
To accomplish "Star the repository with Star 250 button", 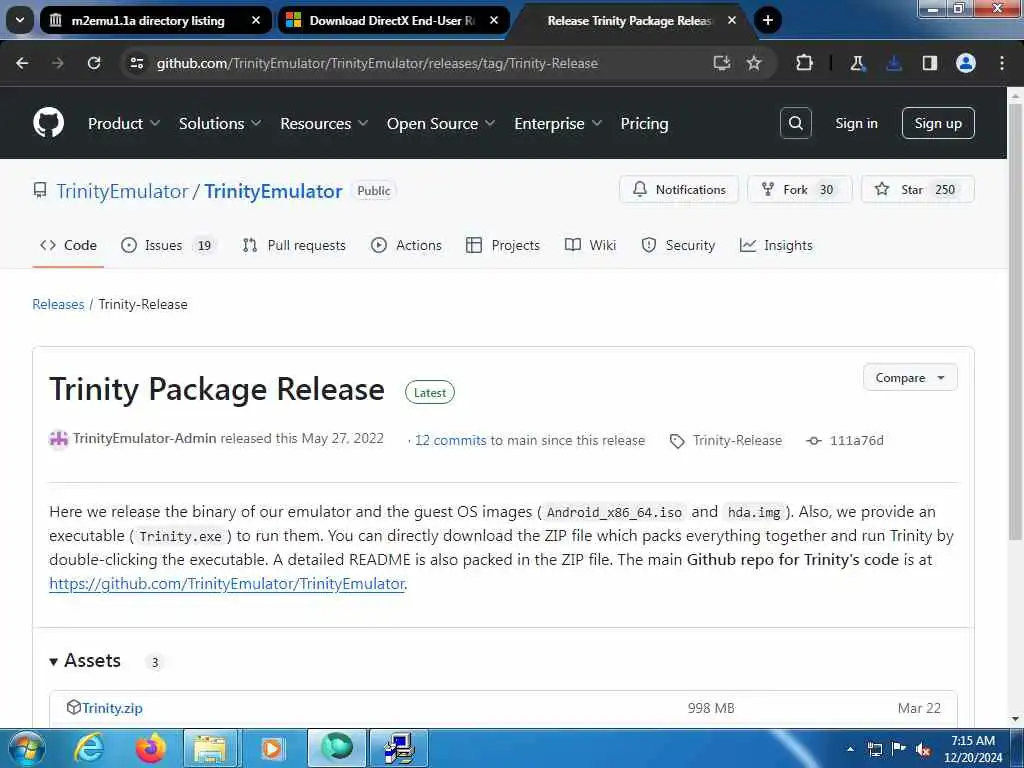I will point(918,189).
